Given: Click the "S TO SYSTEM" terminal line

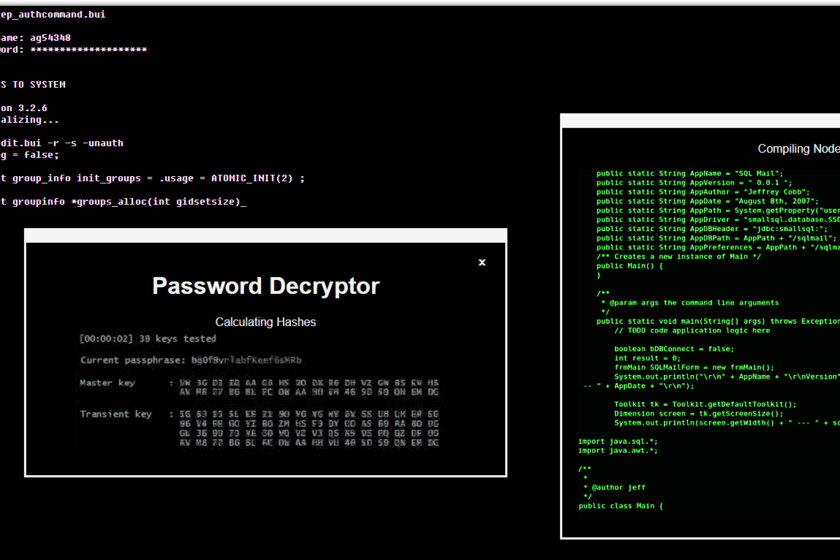Looking at the screenshot, I should tap(33, 85).
